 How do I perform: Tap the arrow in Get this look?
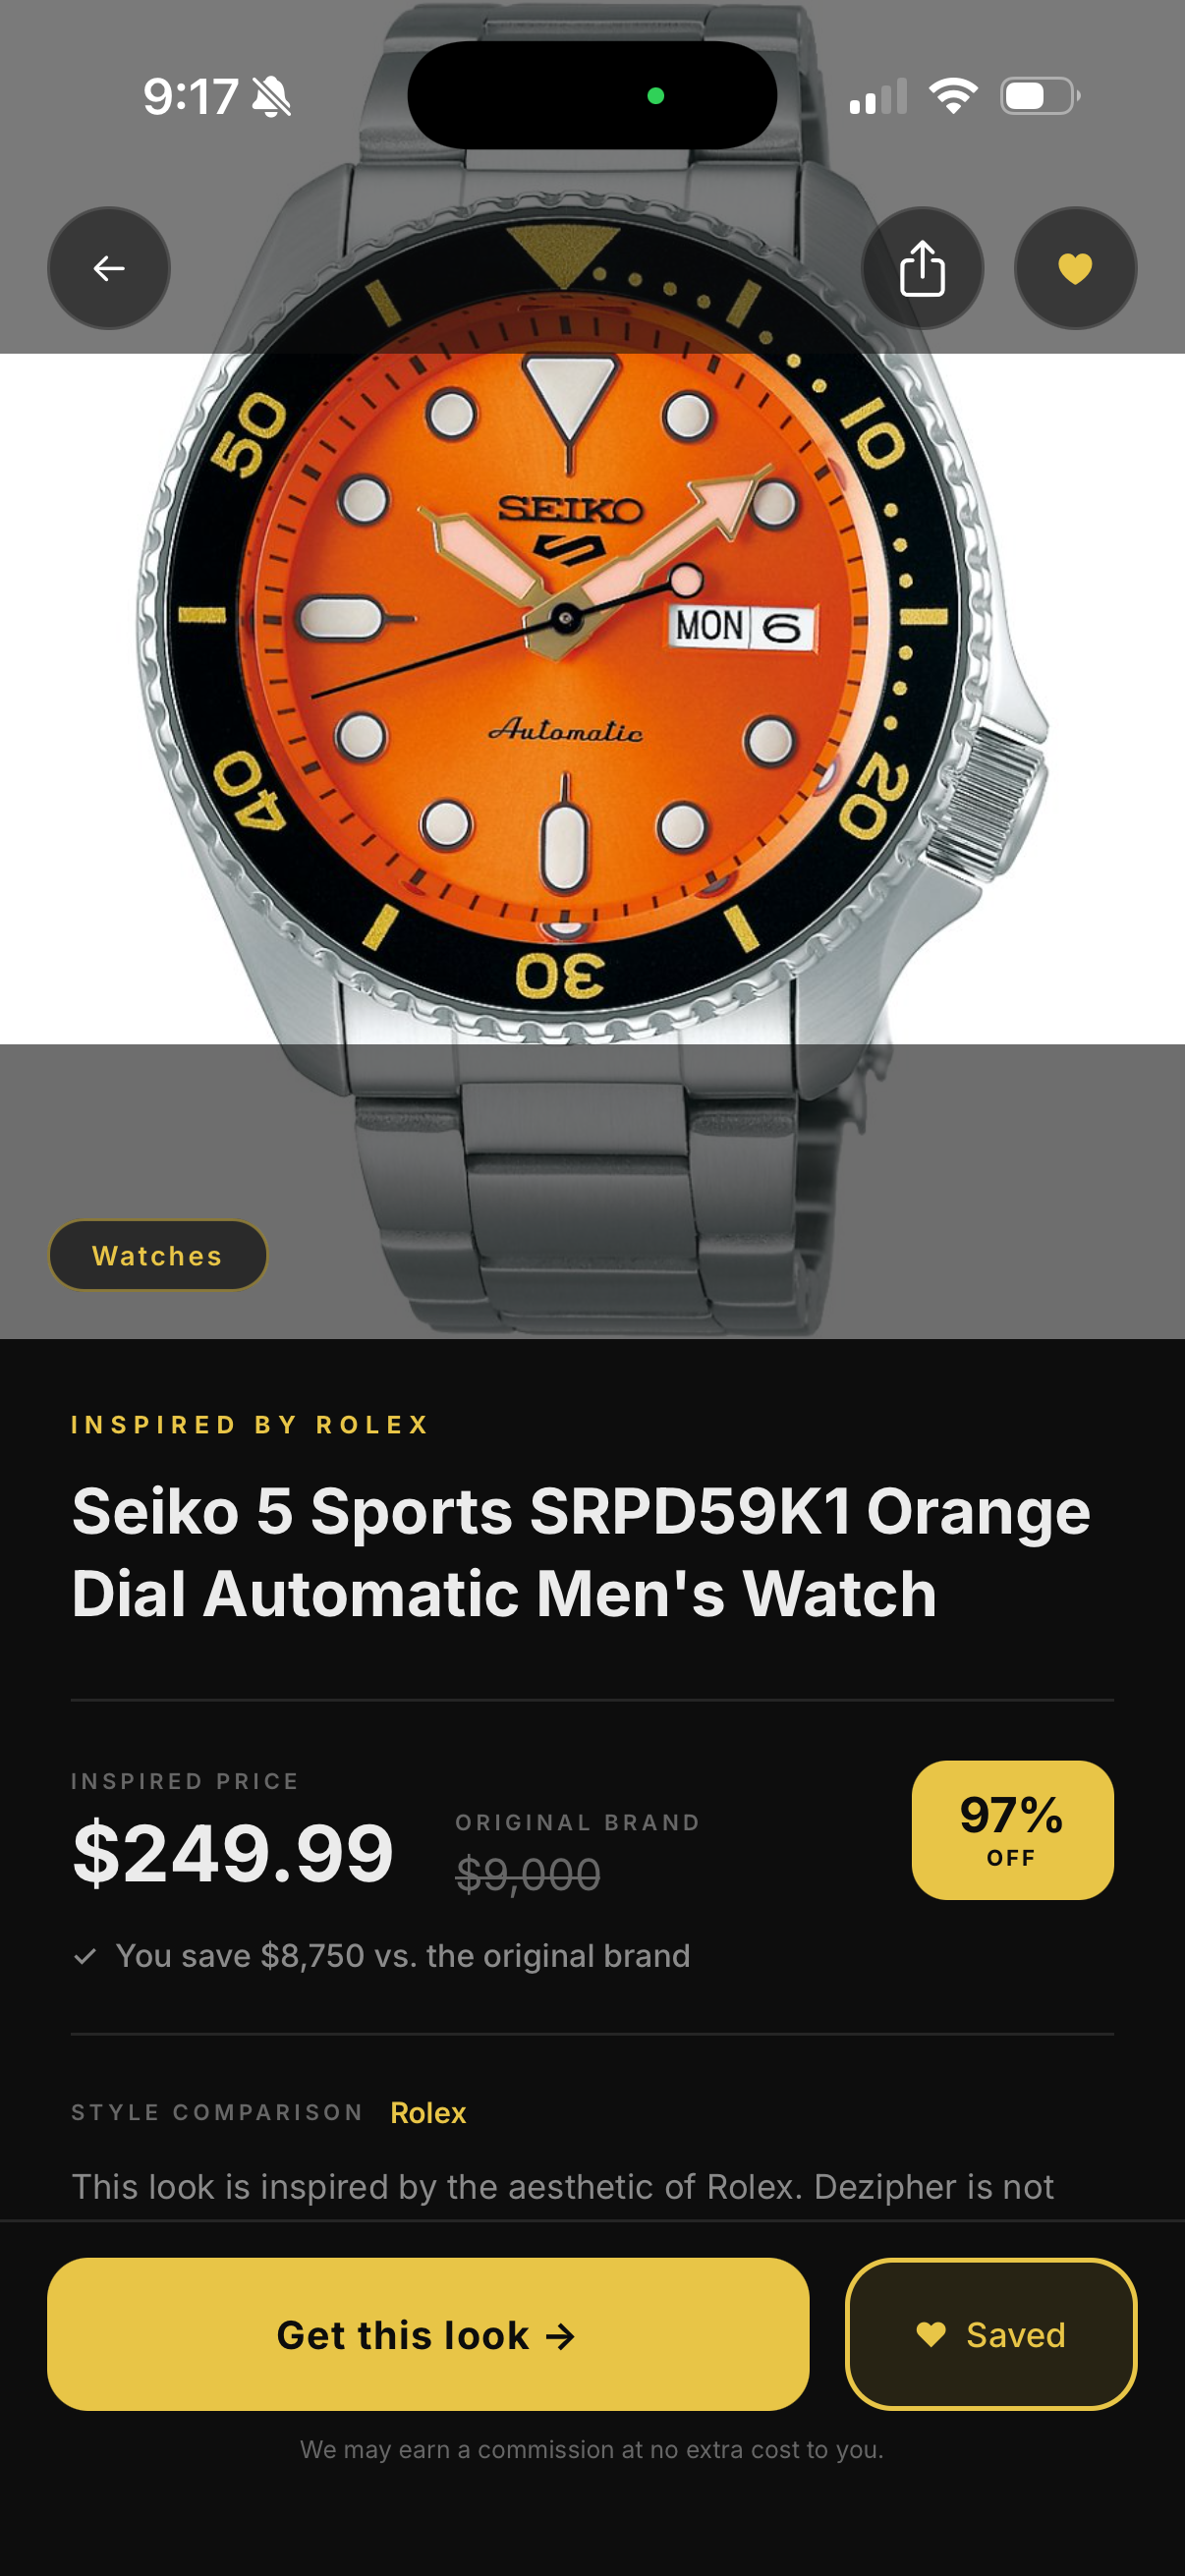coord(560,2336)
